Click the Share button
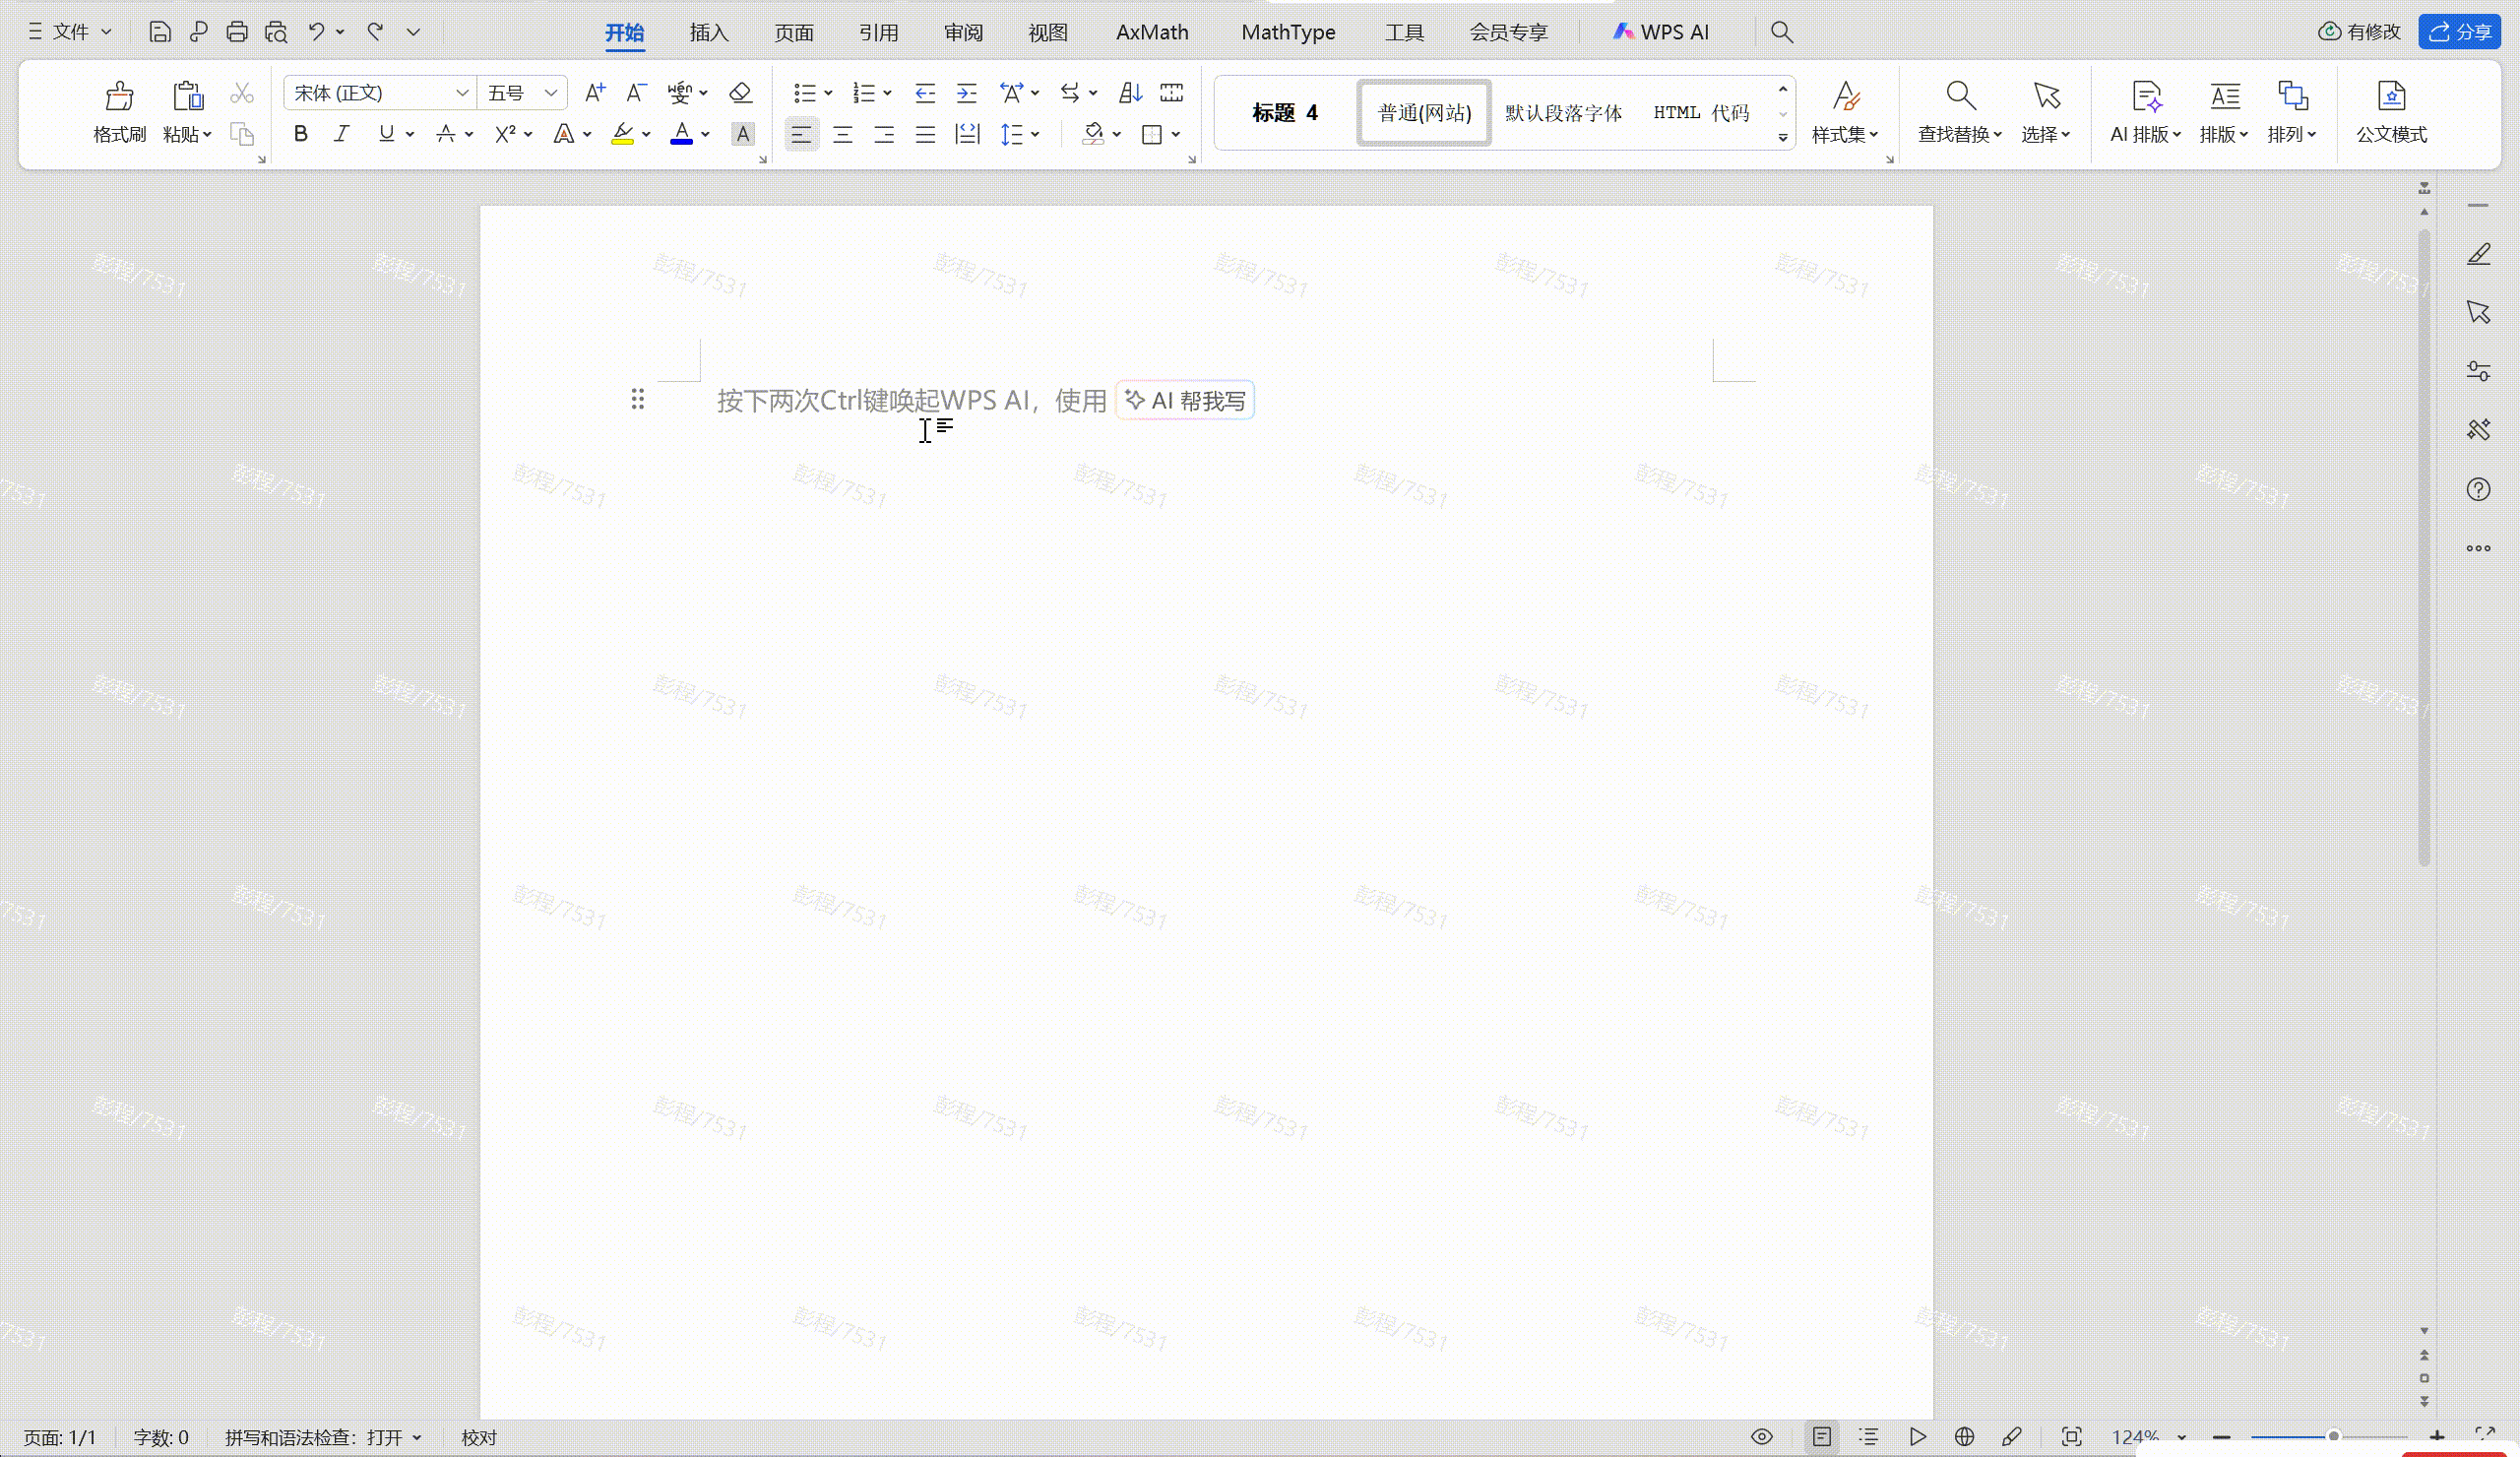The width and height of the screenshot is (2520, 1457). tap(2460, 32)
